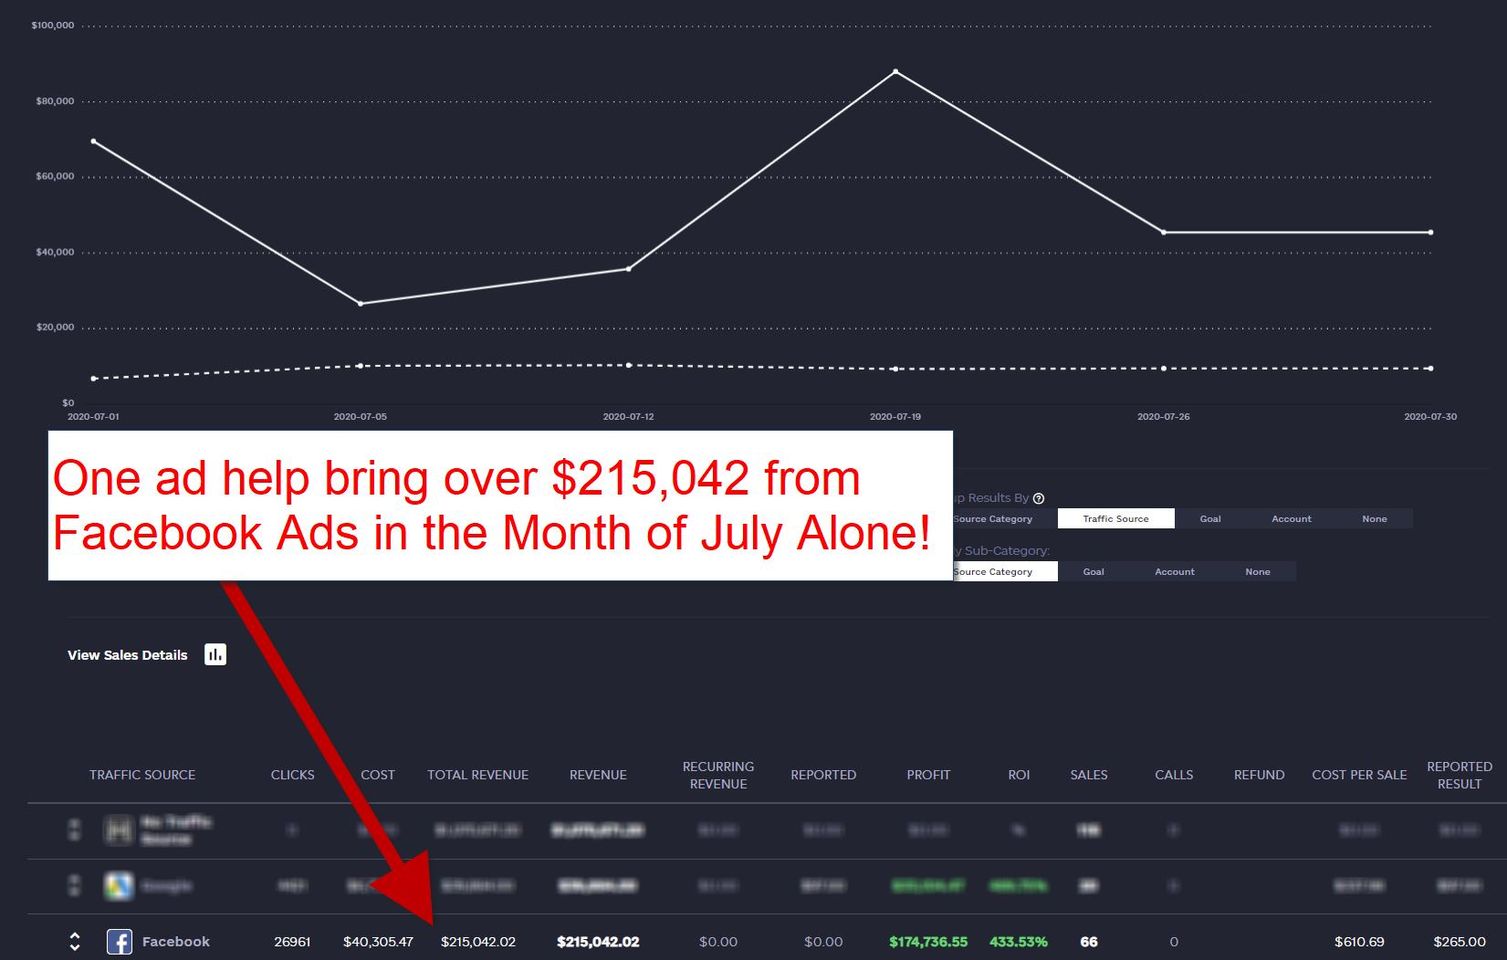Open the View Sales Details chart icon

coord(215,655)
